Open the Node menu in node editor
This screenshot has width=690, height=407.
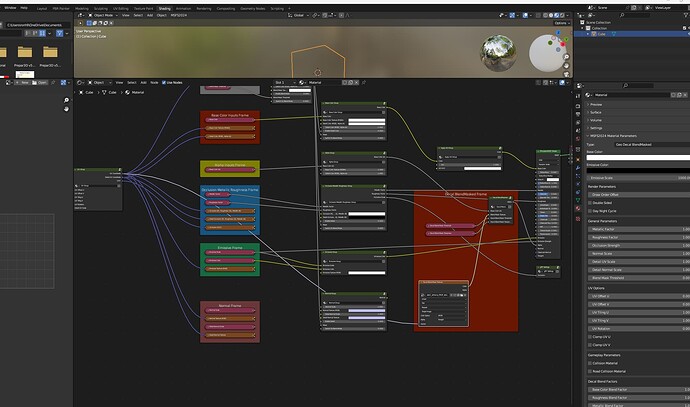tap(154, 82)
